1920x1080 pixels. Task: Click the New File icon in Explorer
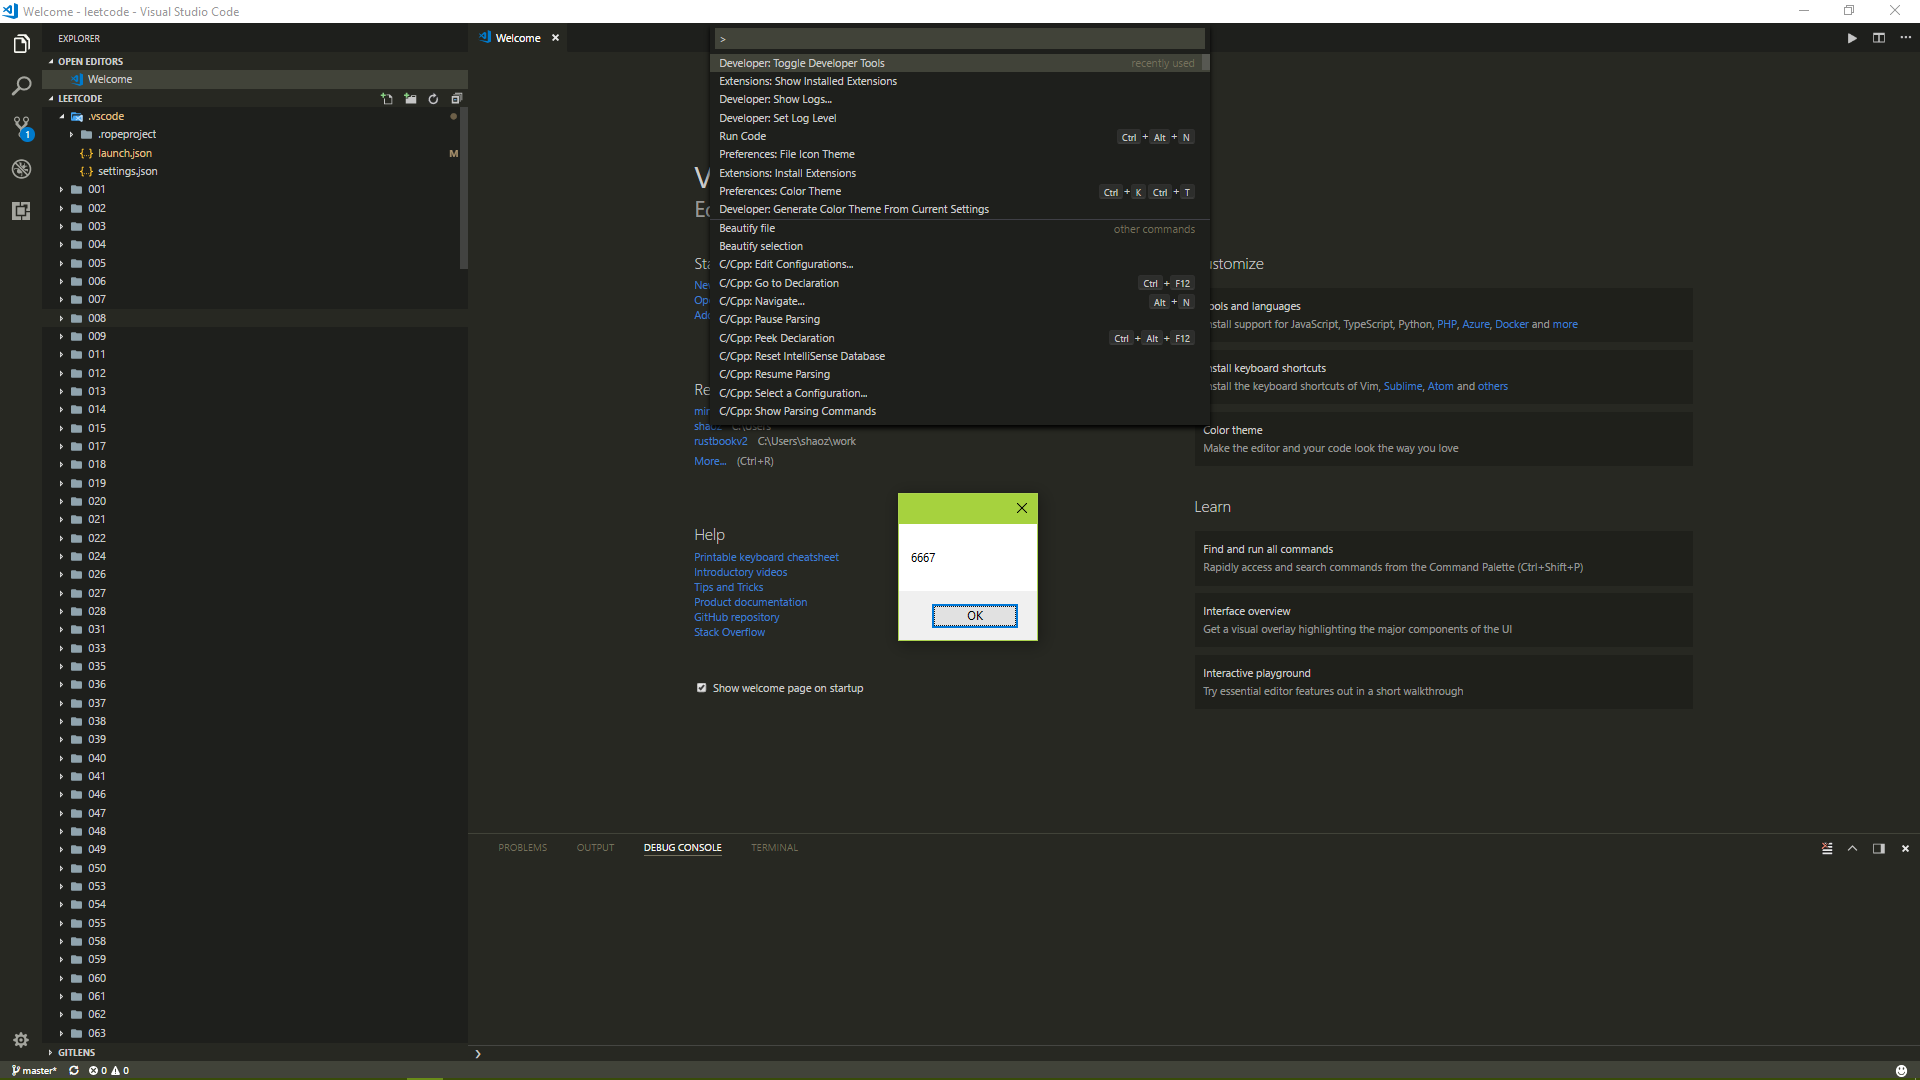(x=388, y=98)
